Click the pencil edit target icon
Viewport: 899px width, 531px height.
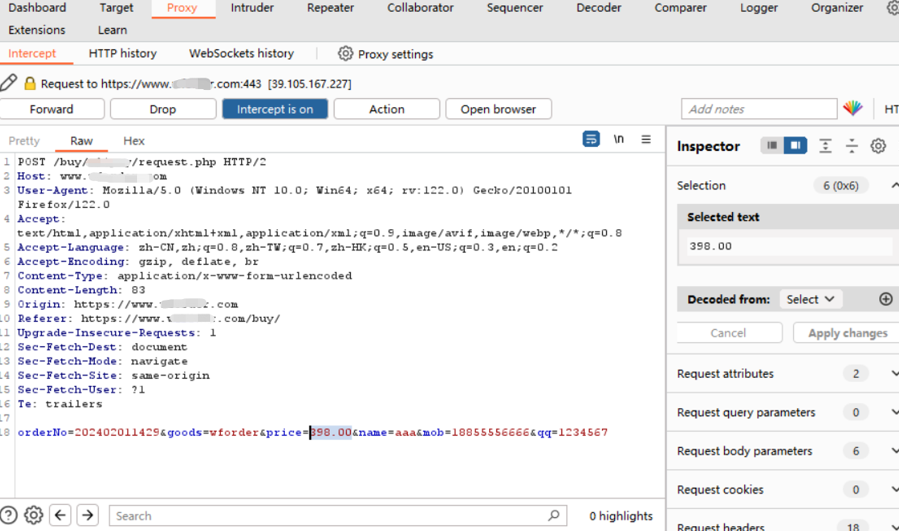pos(9,83)
